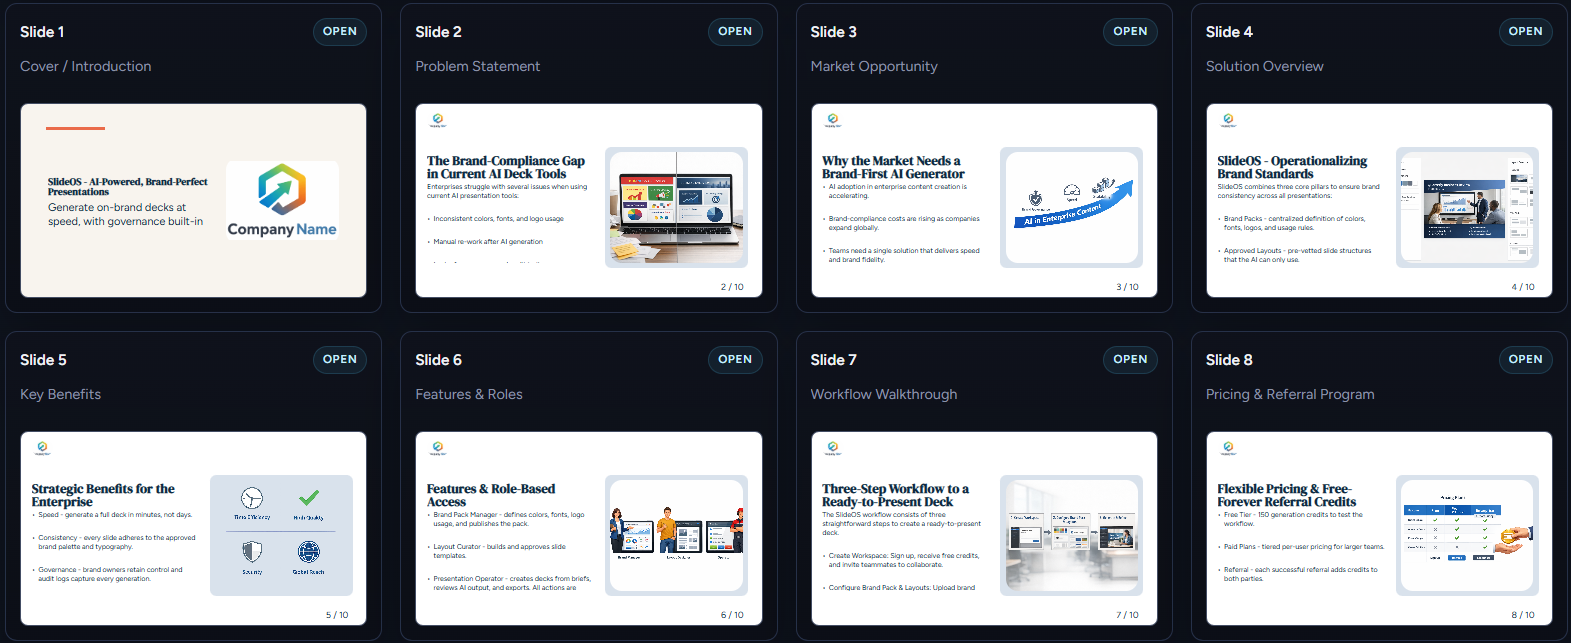The height and width of the screenshot is (643, 1571).
Task: Click the '4 / 10' page number
Action: [x=1522, y=287]
